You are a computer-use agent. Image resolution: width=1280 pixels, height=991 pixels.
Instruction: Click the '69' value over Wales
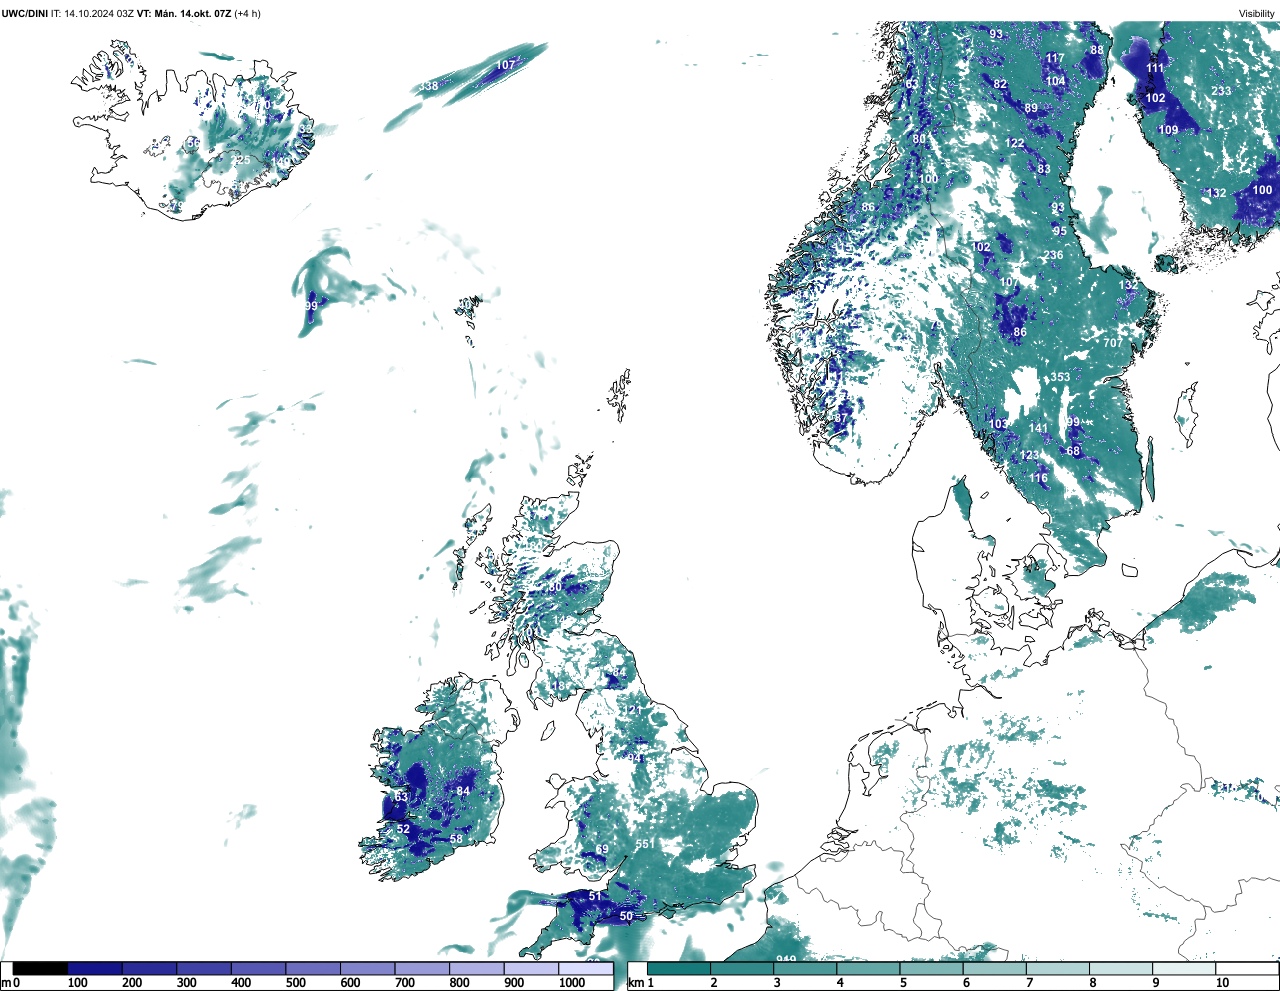coord(602,850)
